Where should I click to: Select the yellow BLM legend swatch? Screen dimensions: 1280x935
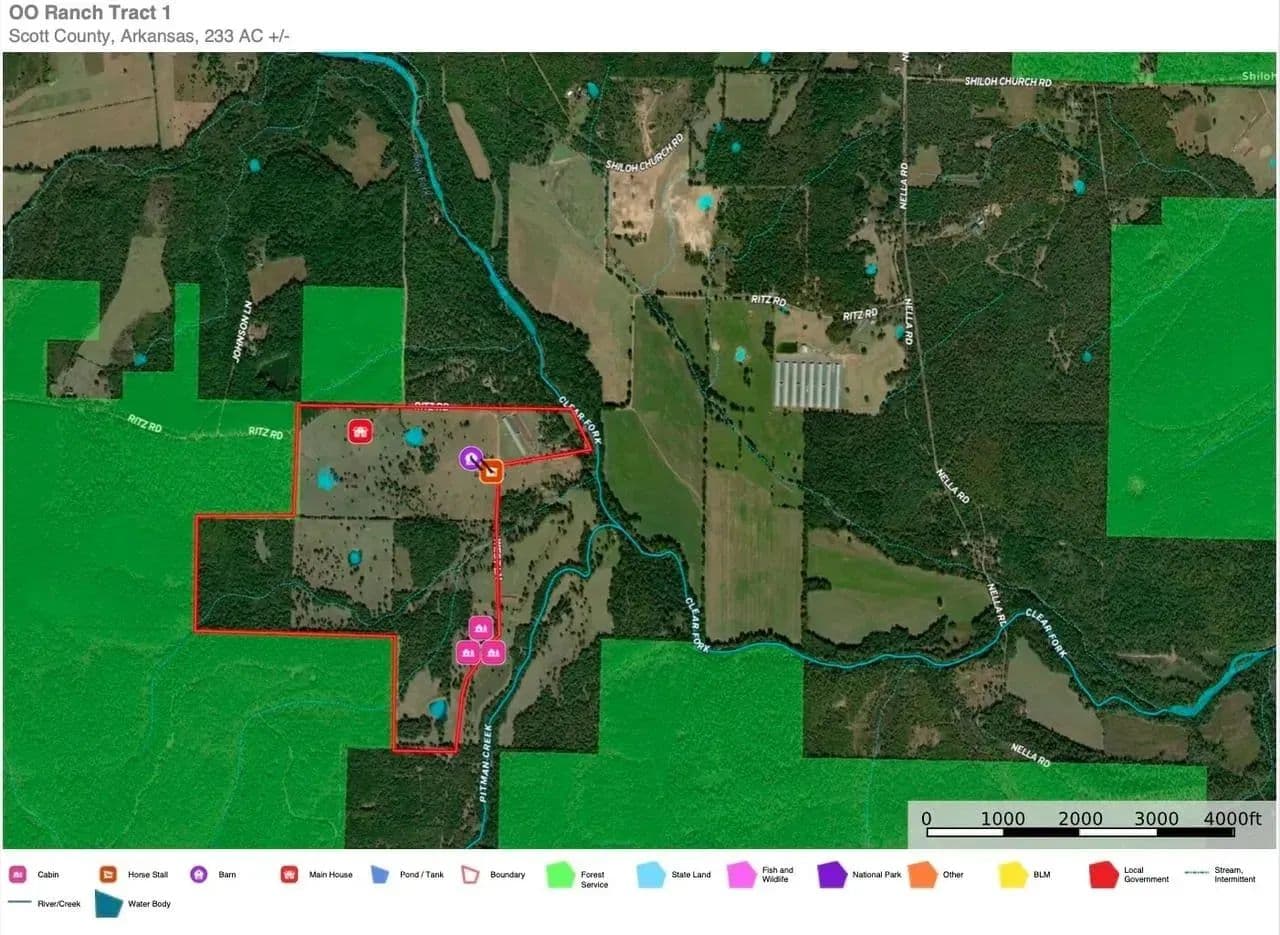point(1013,875)
